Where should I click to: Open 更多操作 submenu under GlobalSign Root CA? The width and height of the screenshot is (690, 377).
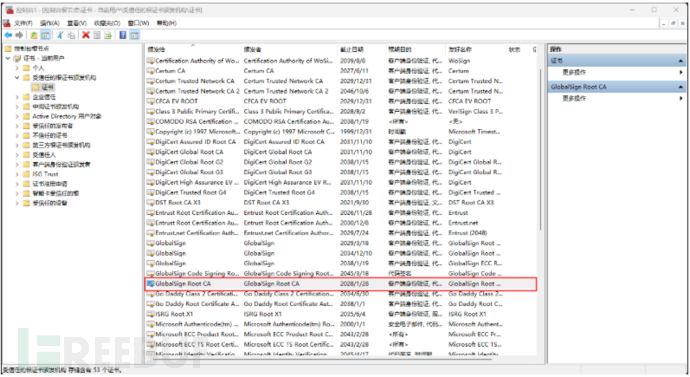tap(681, 99)
